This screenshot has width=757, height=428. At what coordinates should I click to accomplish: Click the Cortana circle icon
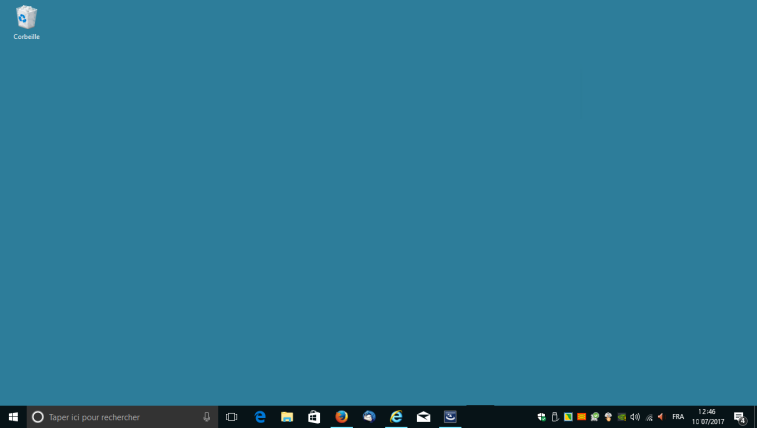click(38, 417)
